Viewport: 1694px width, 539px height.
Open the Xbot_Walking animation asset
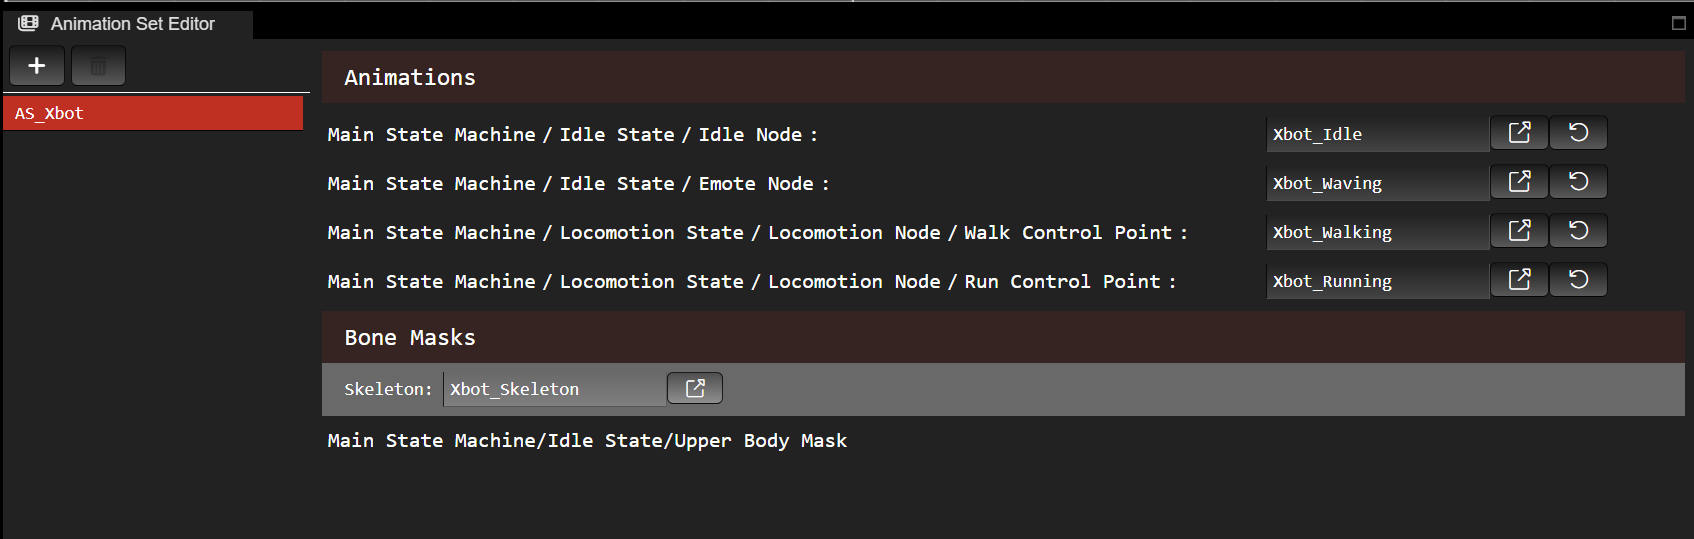[x=1519, y=231]
